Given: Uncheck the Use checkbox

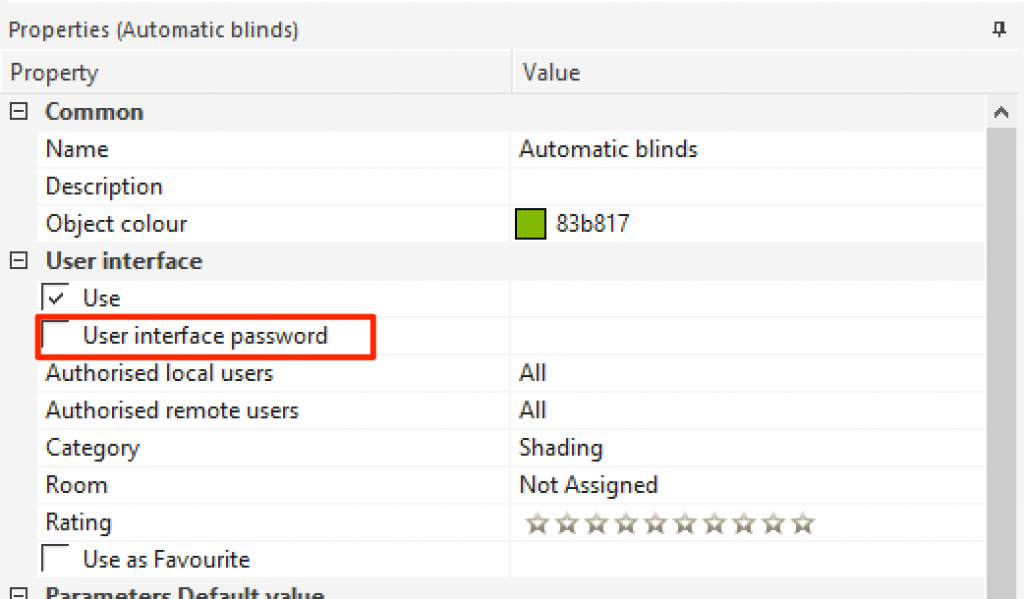Looking at the screenshot, I should coord(56,298).
